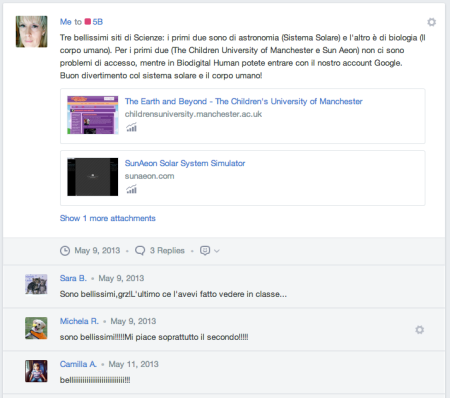This screenshot has height=398, width=450.
Task: Click the pink 5B group color square
Action: 88,22
